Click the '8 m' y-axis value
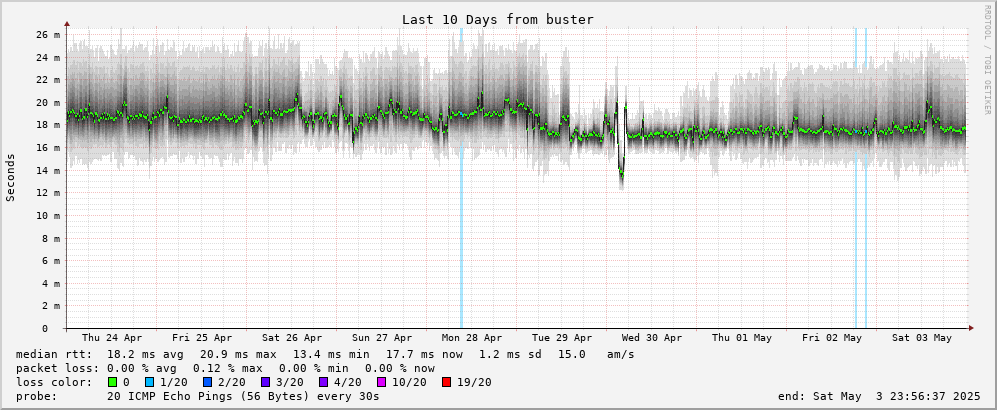 tap(50, 238)
